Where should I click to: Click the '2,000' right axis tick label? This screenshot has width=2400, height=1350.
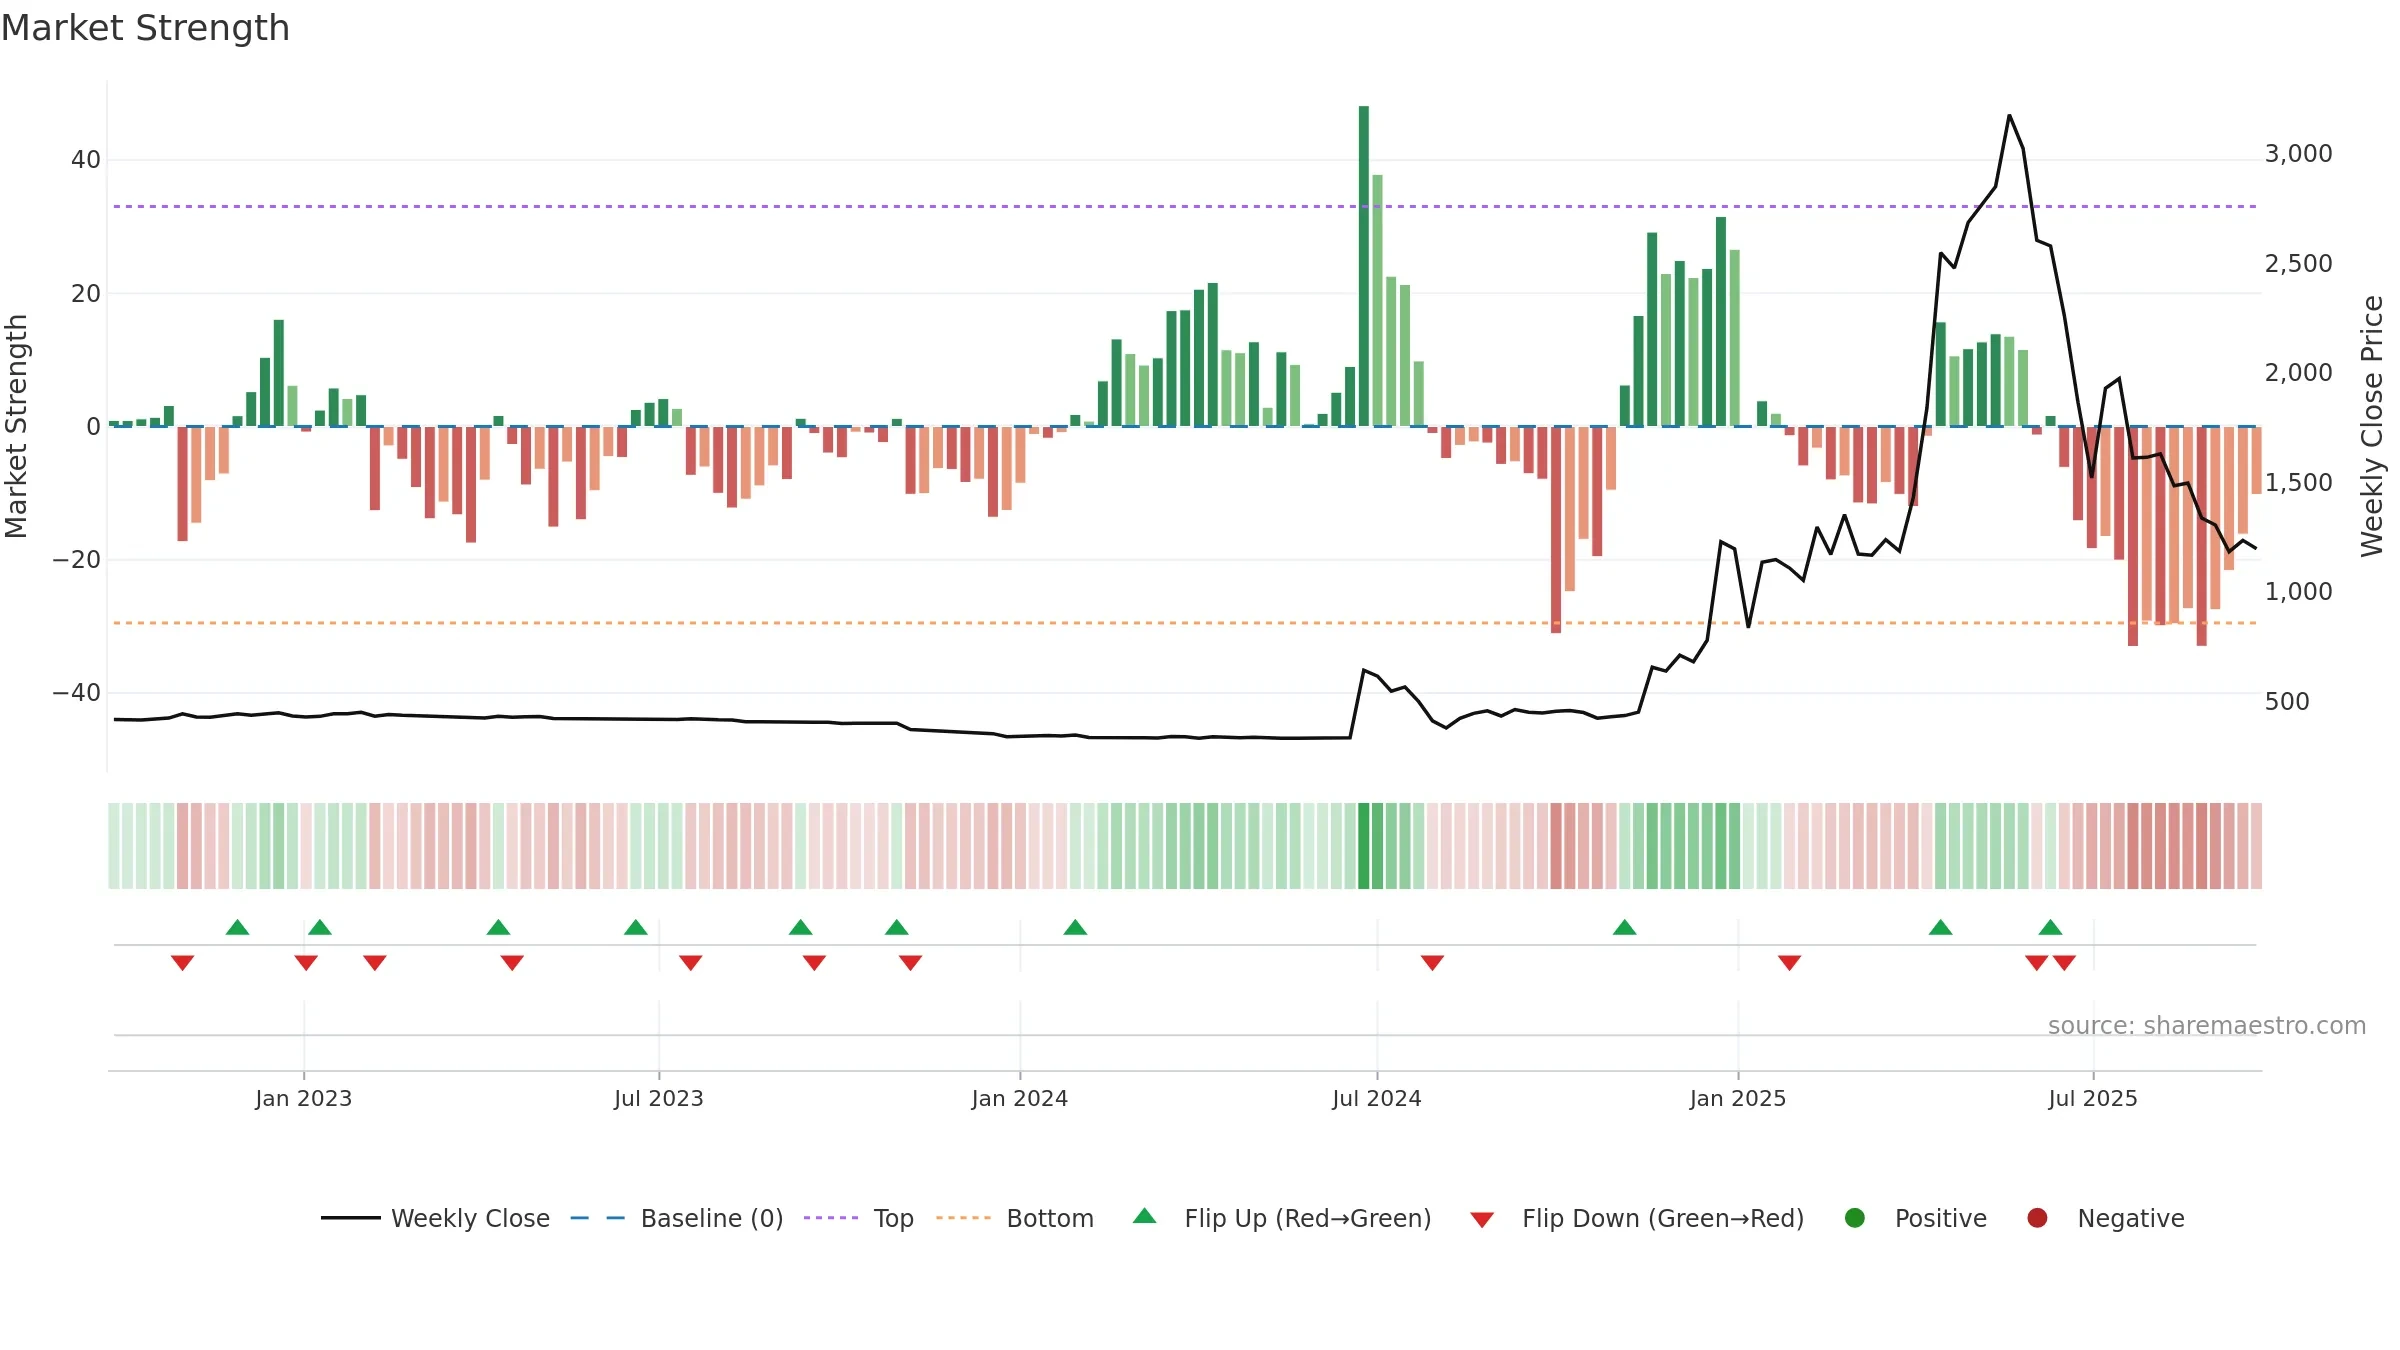(2298, 373)
